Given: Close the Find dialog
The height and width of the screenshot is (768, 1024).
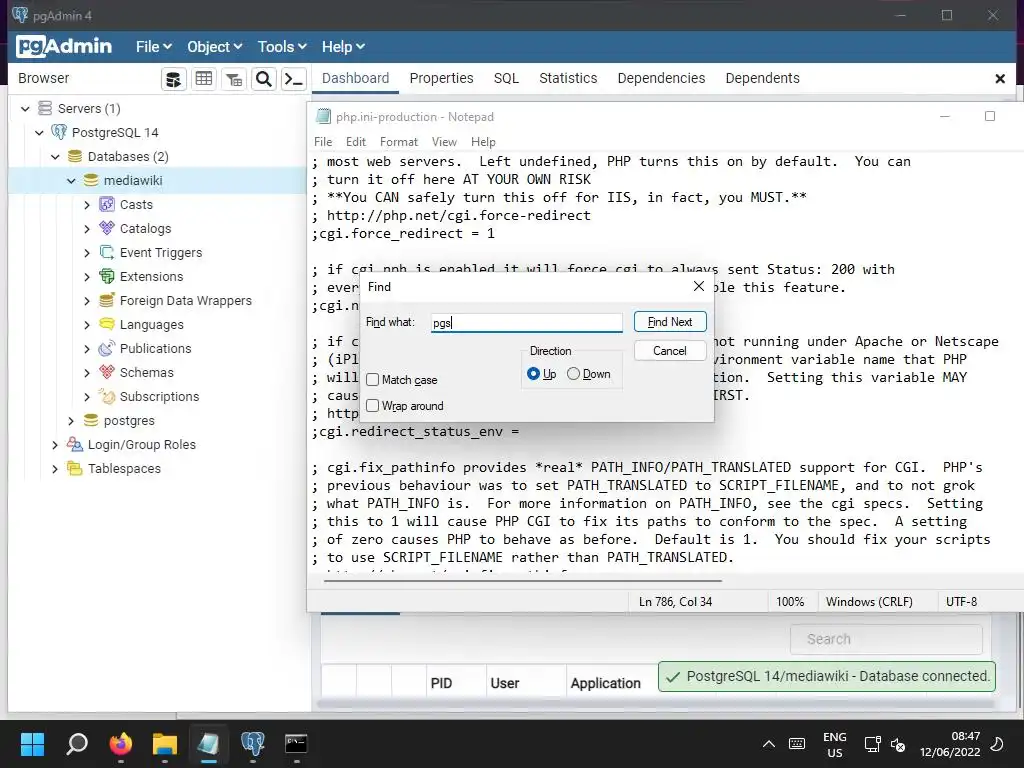Looking at the screenshot, I should click(699, 286).
